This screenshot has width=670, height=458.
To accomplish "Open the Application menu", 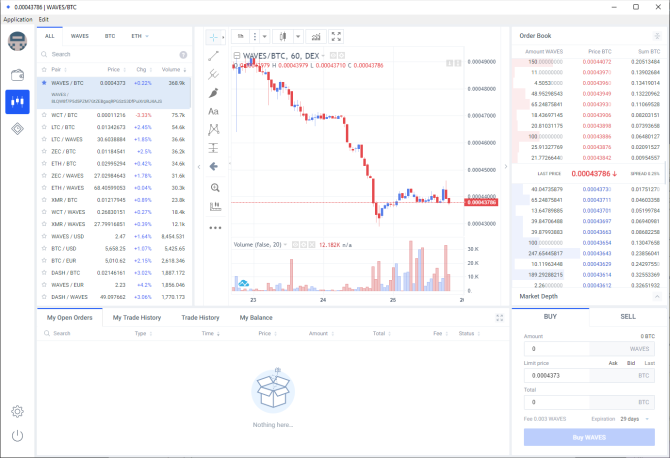I will click(18, 19).
